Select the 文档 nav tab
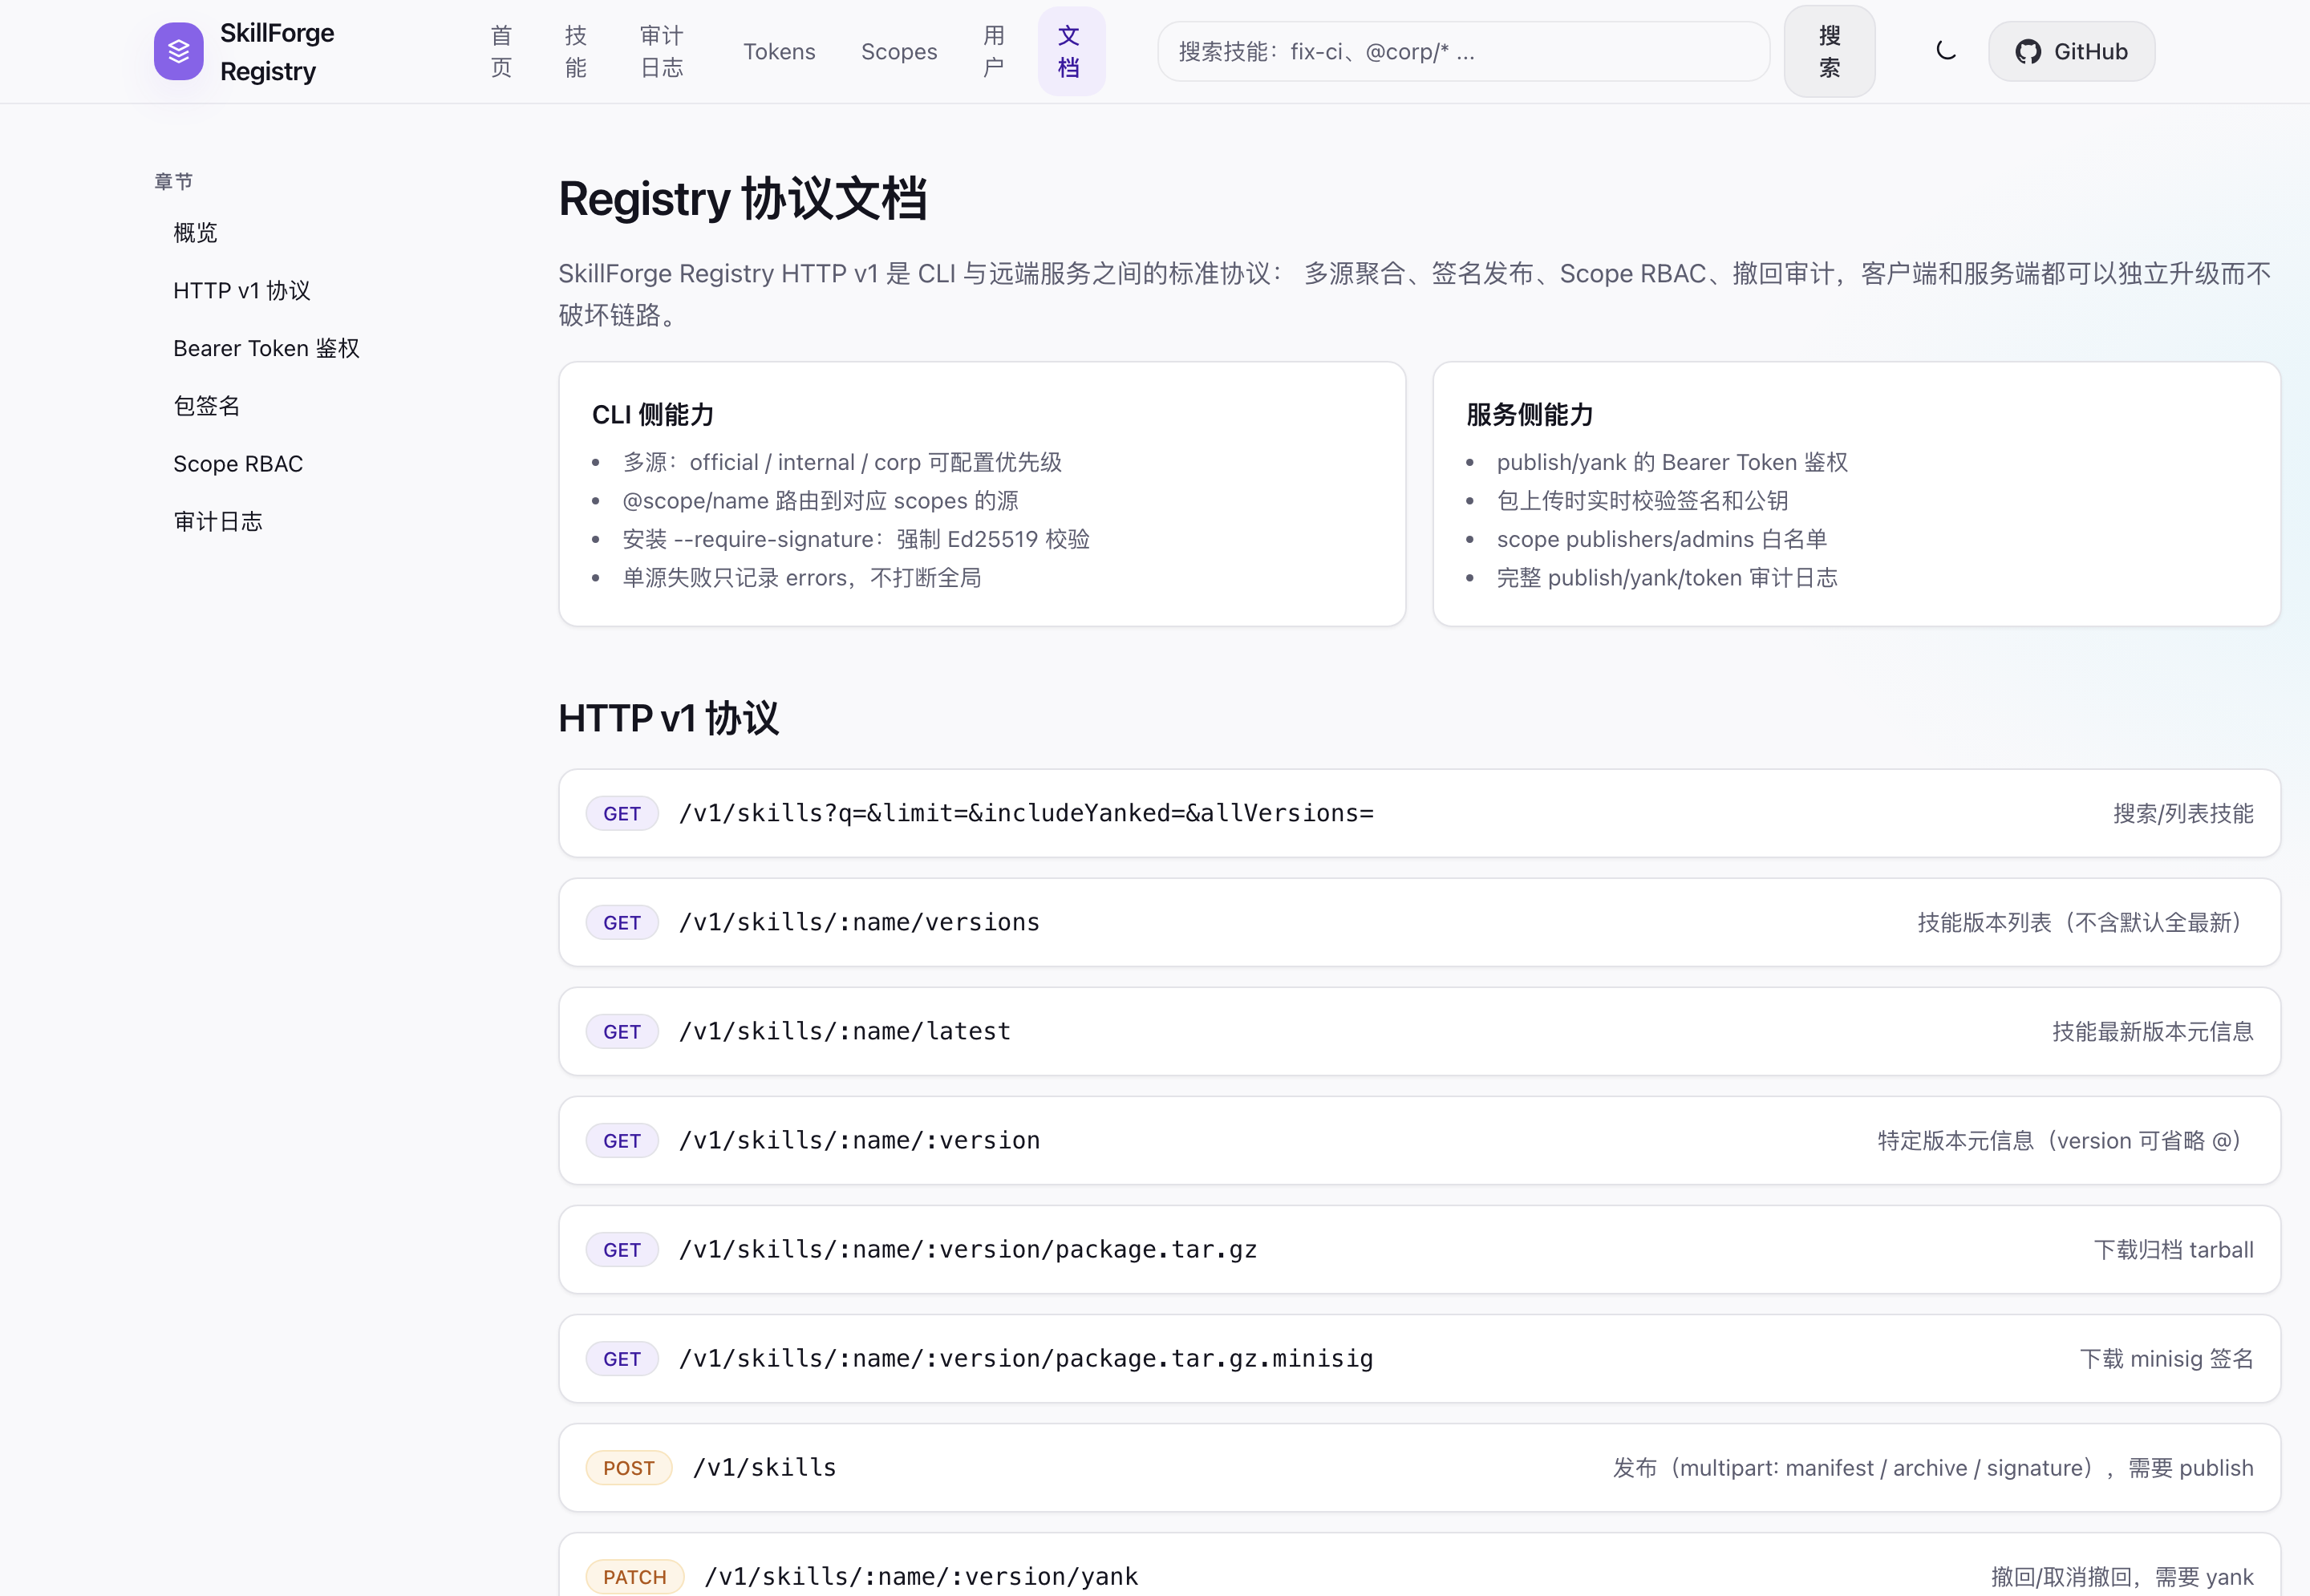Image resolution: width=2310 pixels, height=1596 pixels. [1071, 51]
